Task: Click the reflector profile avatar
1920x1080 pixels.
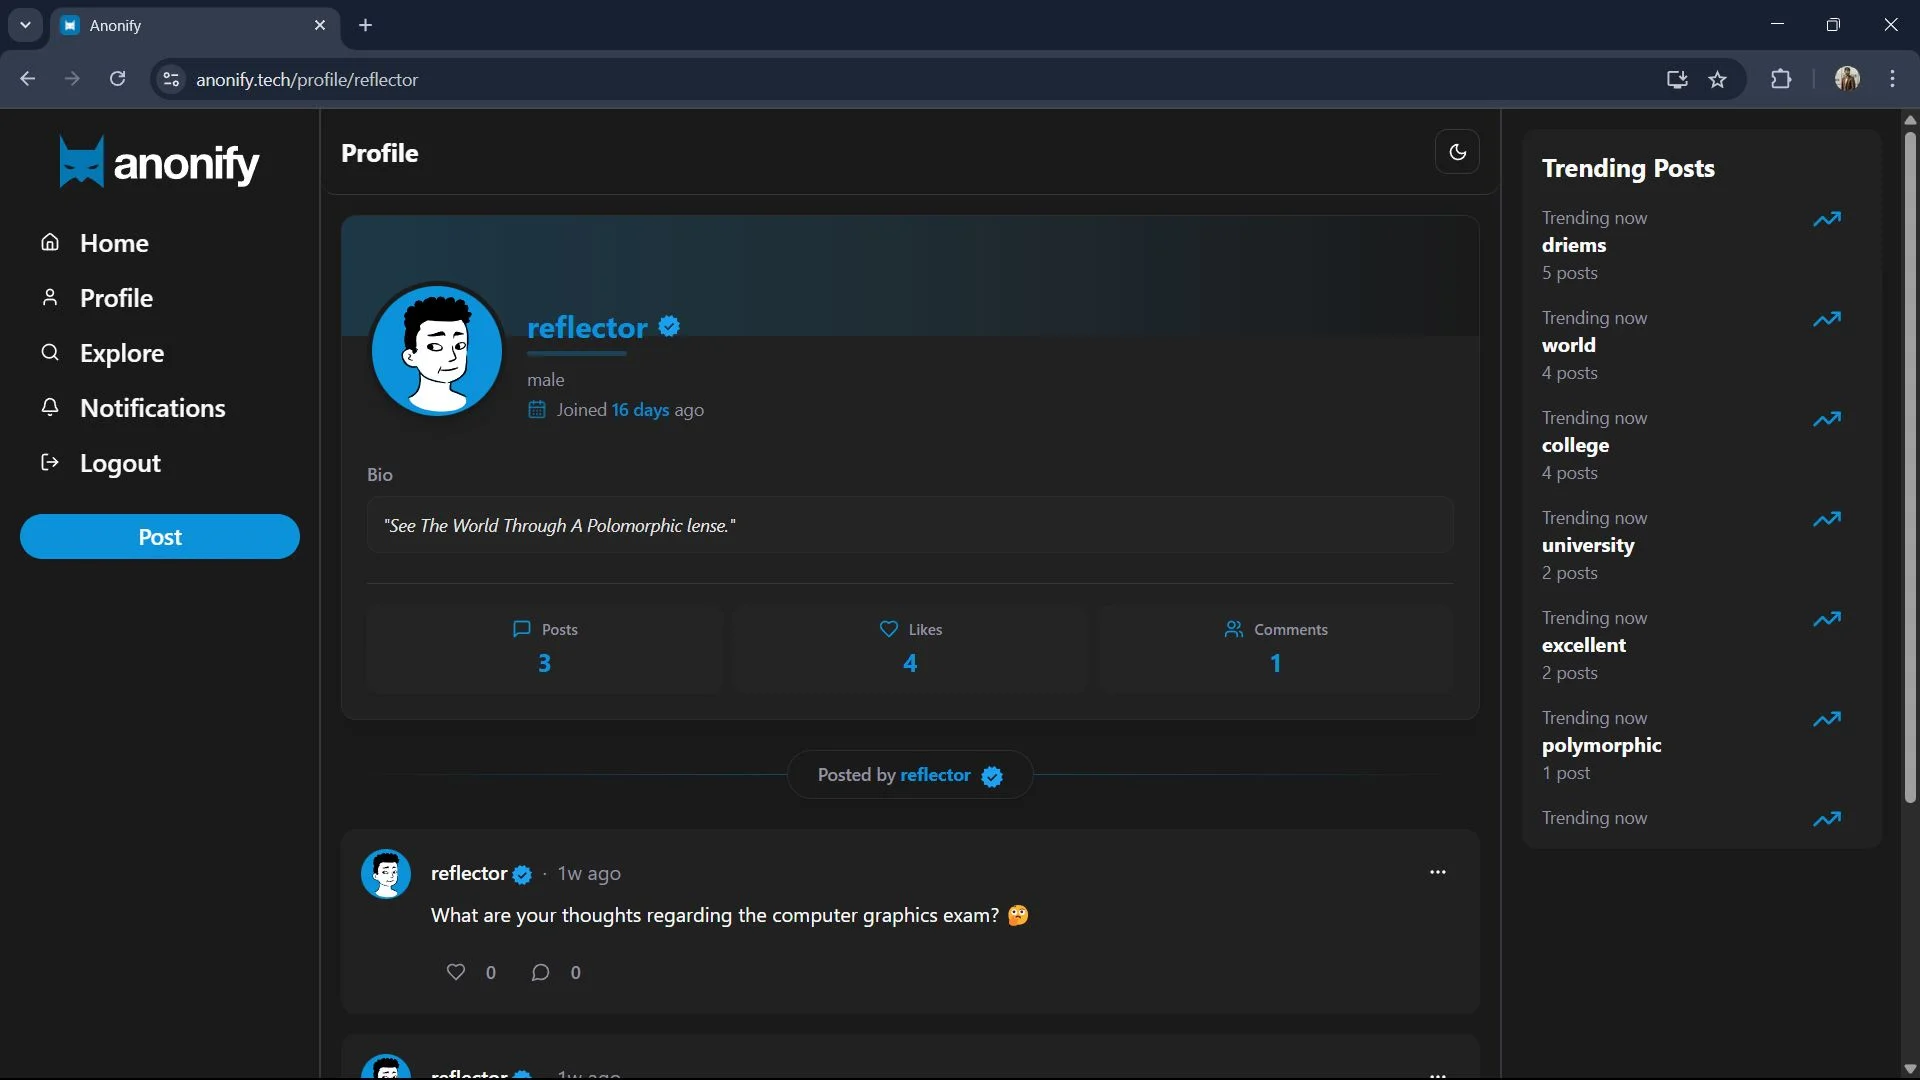Action: coord(437,350)
